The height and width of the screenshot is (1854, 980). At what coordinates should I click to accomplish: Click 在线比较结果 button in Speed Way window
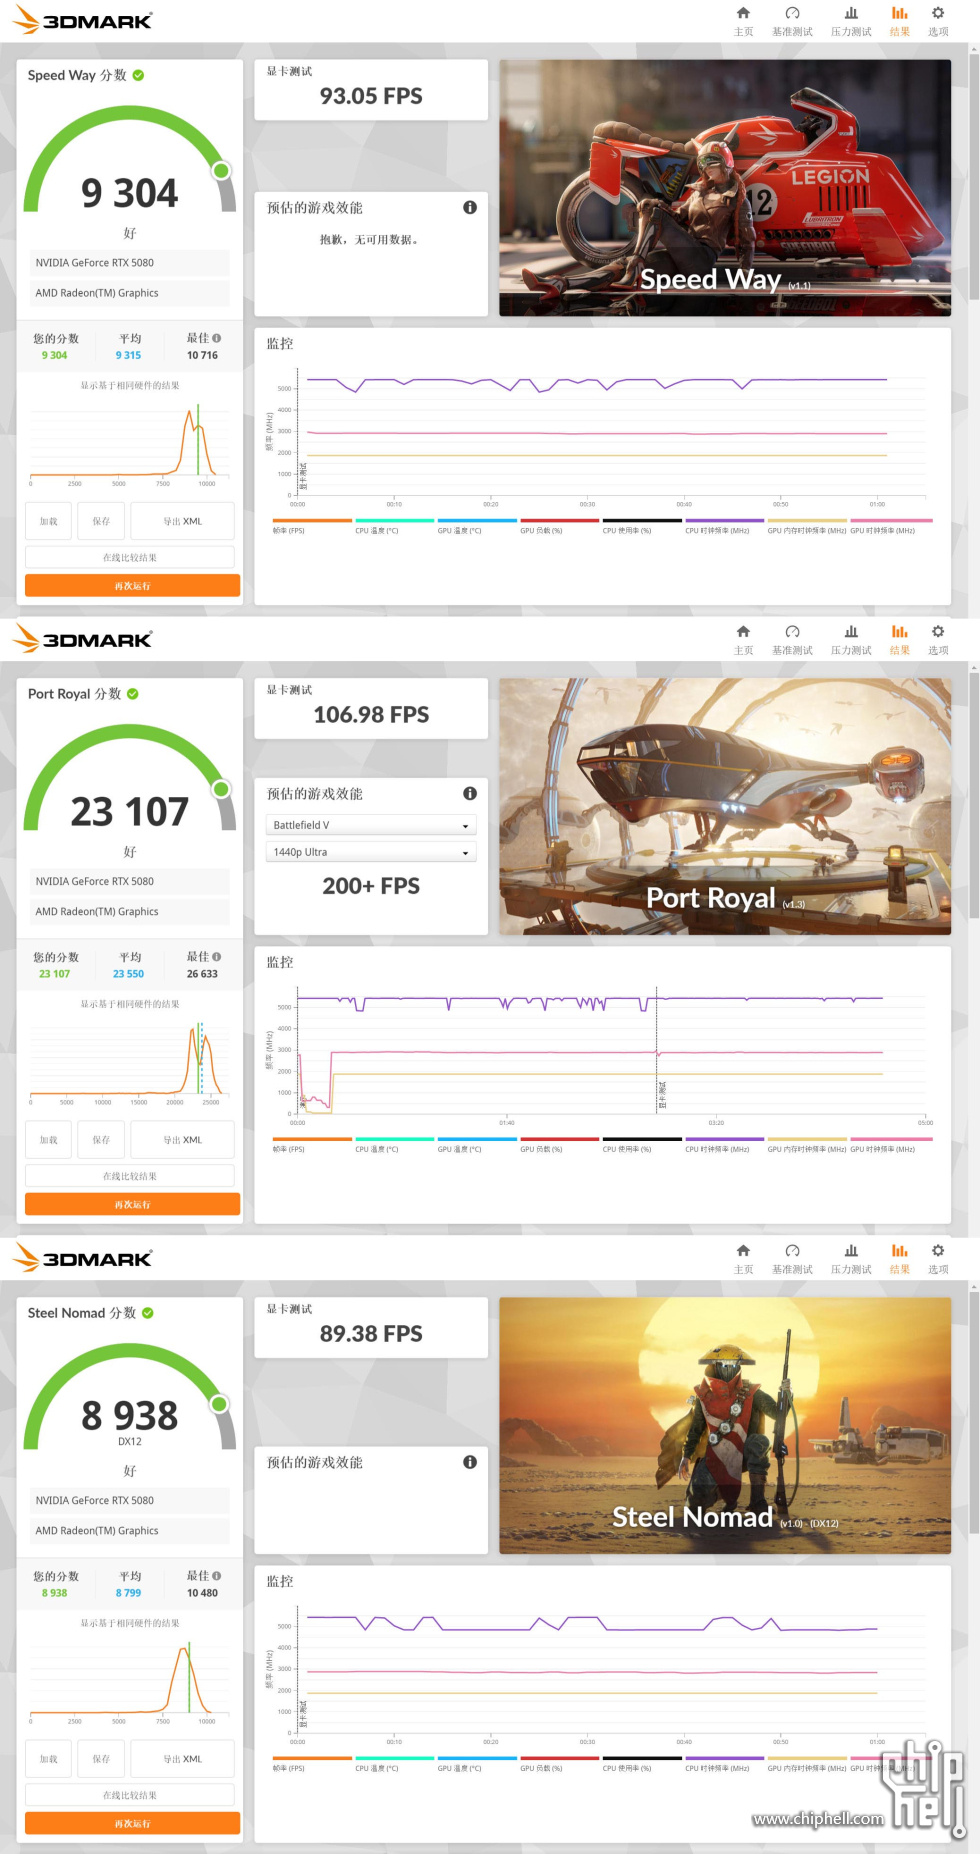click(x=130, y=558)
